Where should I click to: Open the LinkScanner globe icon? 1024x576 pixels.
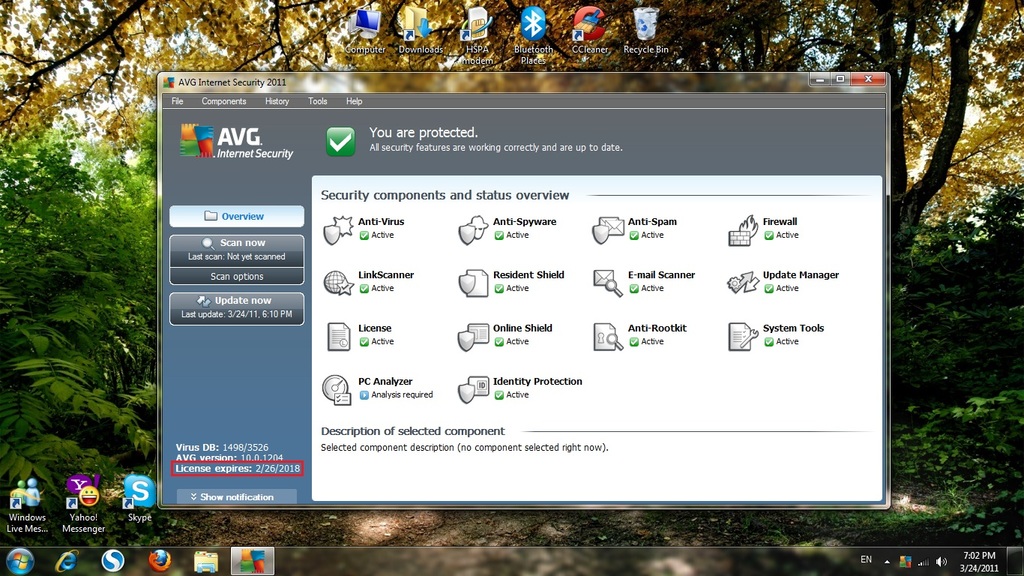click(338, 283)
